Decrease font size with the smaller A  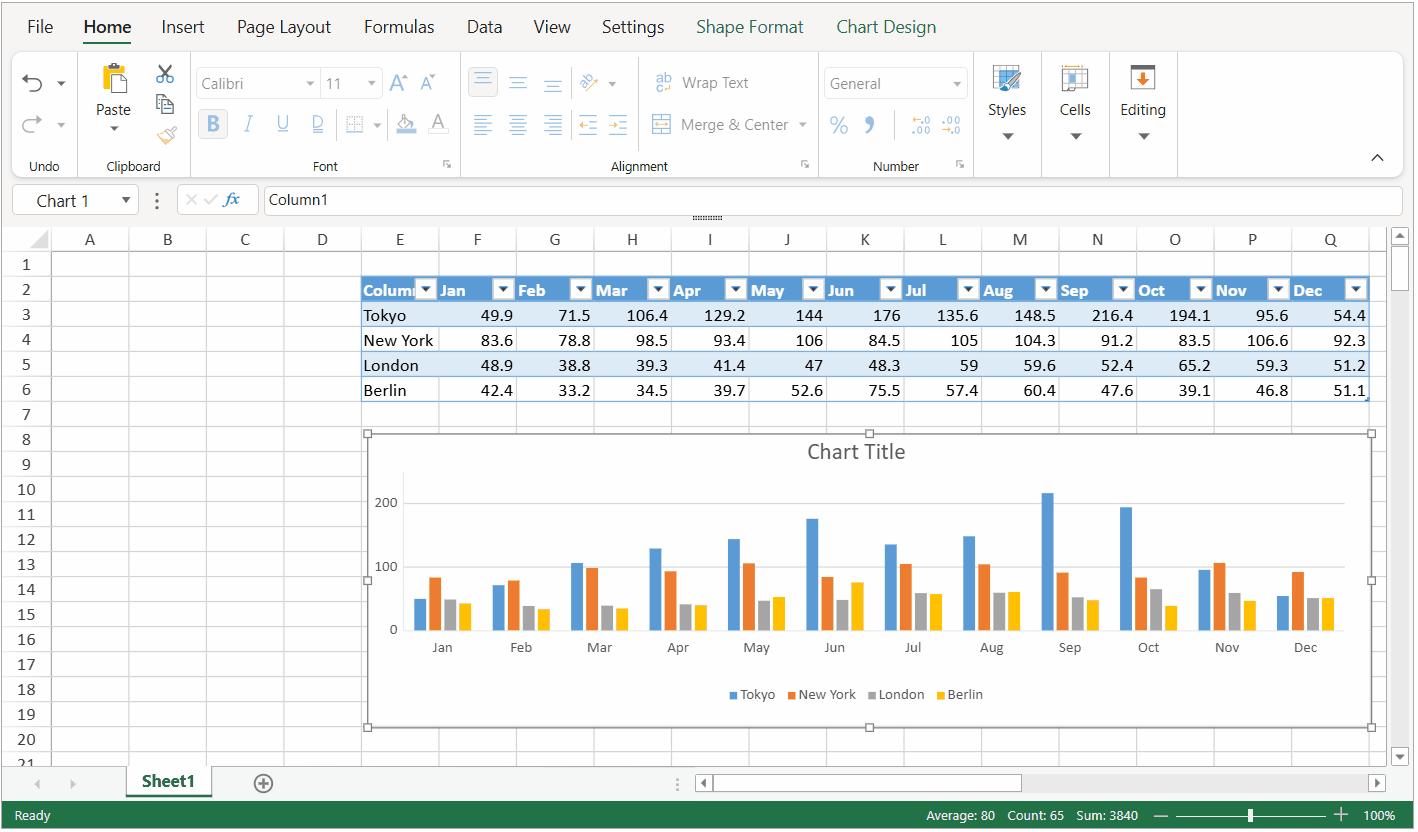tap(428, 83)
